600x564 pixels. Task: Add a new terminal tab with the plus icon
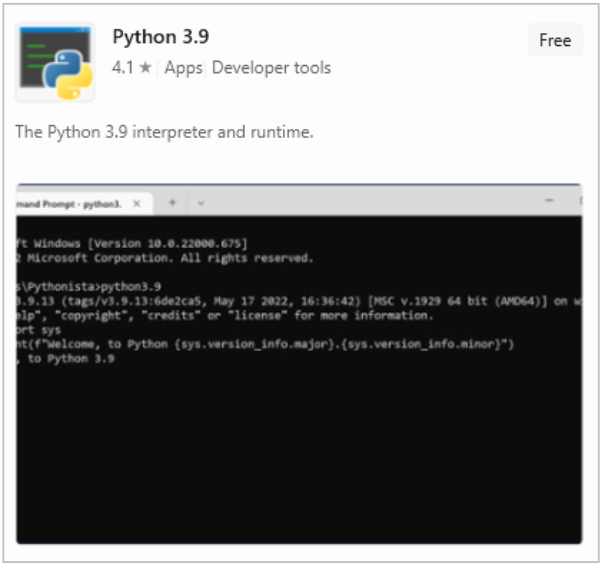[172, 203]
